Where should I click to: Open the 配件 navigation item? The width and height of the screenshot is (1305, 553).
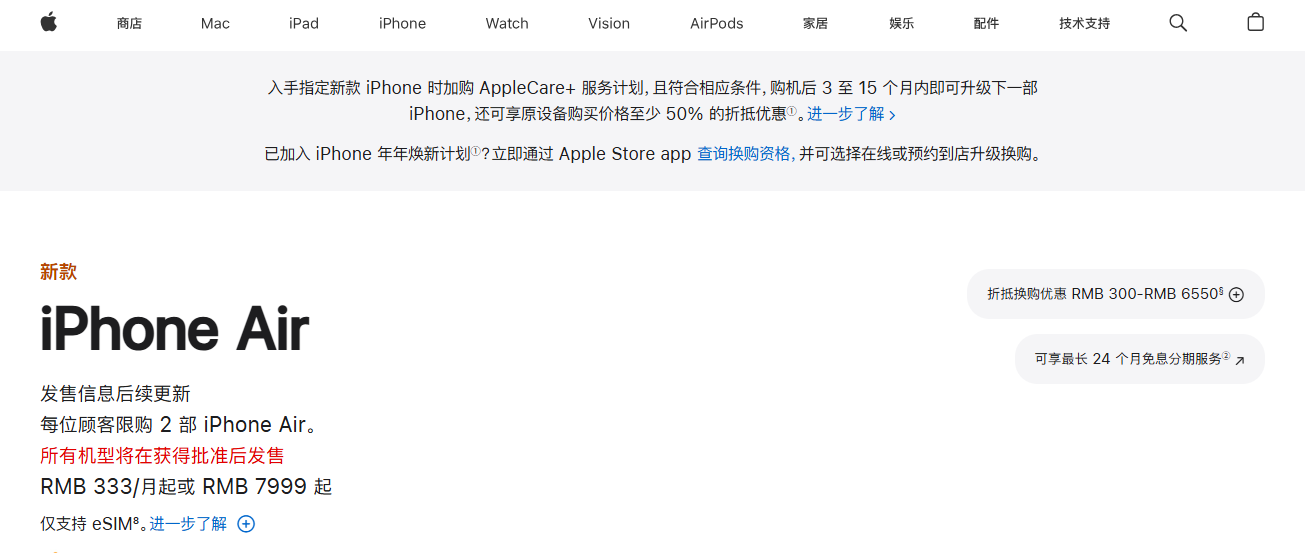986,23
